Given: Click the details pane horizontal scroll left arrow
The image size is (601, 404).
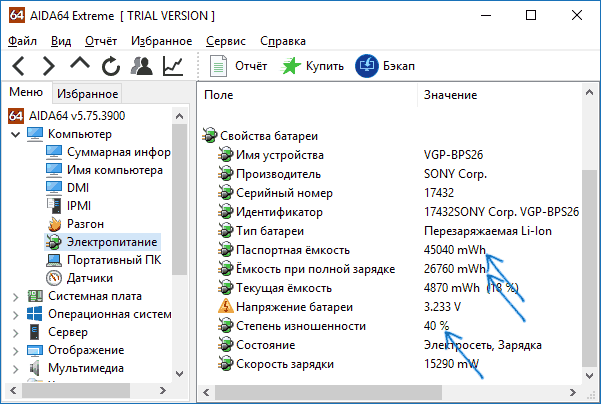Looking at the screenshot, I should pyautogui.click(x=206, y=393).
